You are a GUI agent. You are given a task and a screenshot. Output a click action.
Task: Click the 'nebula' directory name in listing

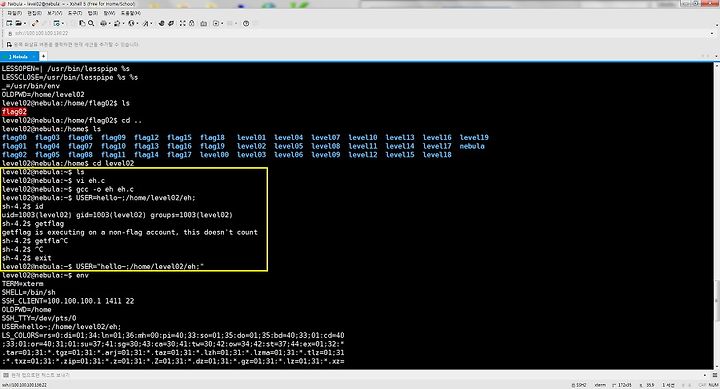[472, 146]
